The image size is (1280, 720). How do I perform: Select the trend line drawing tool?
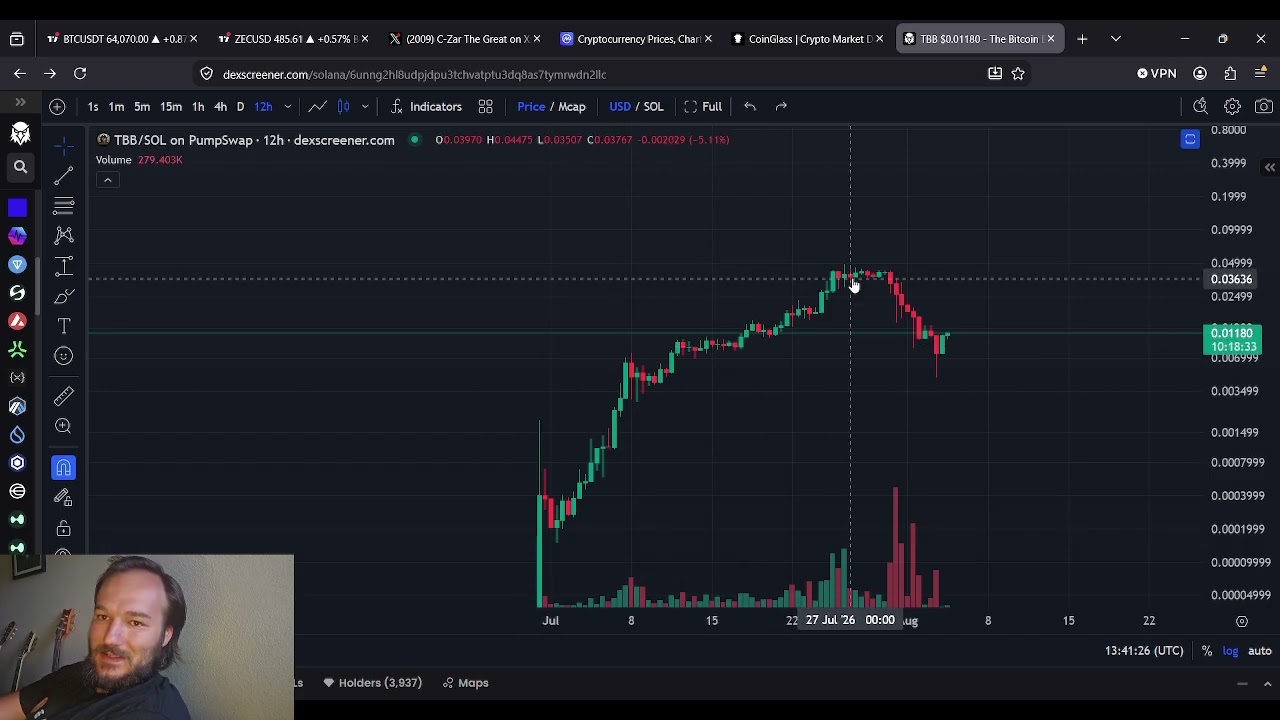tap(63, 176)
